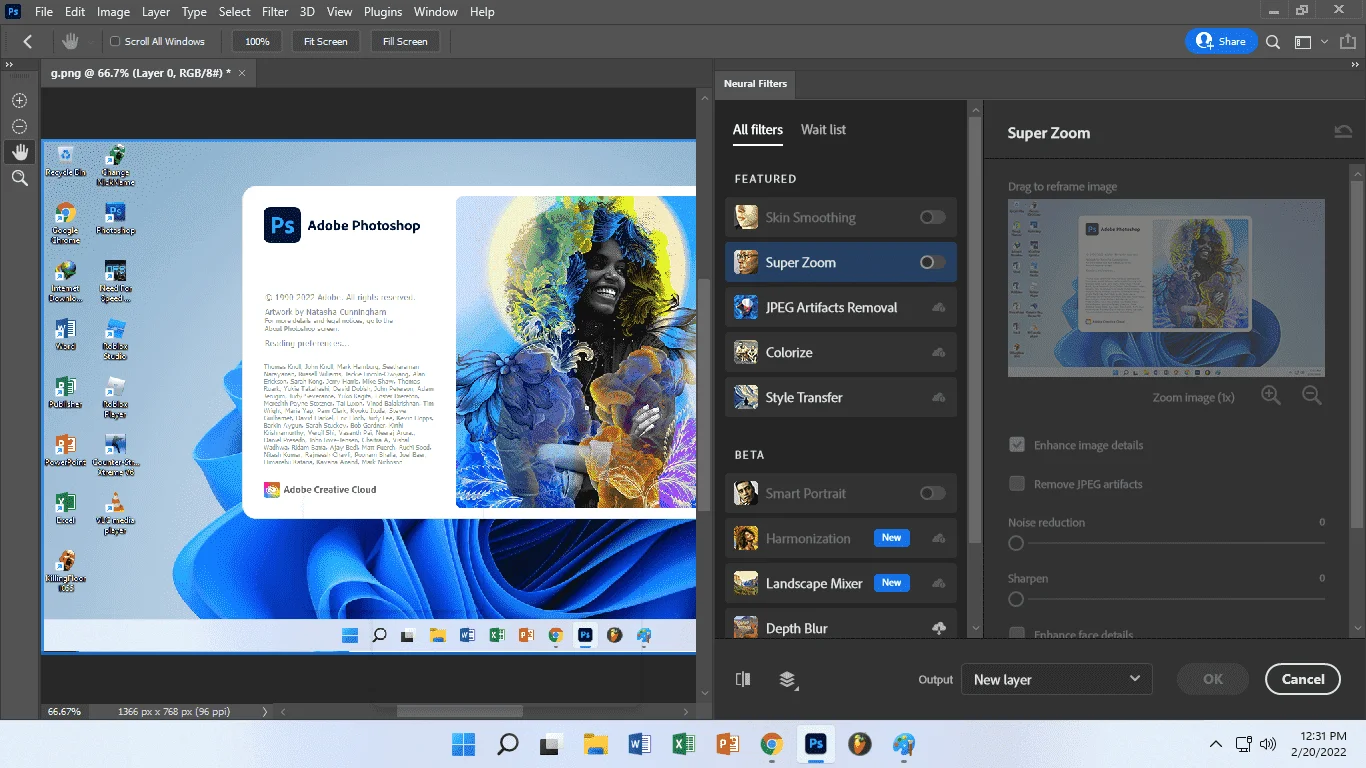Open the Filter menu

[277, 12]
